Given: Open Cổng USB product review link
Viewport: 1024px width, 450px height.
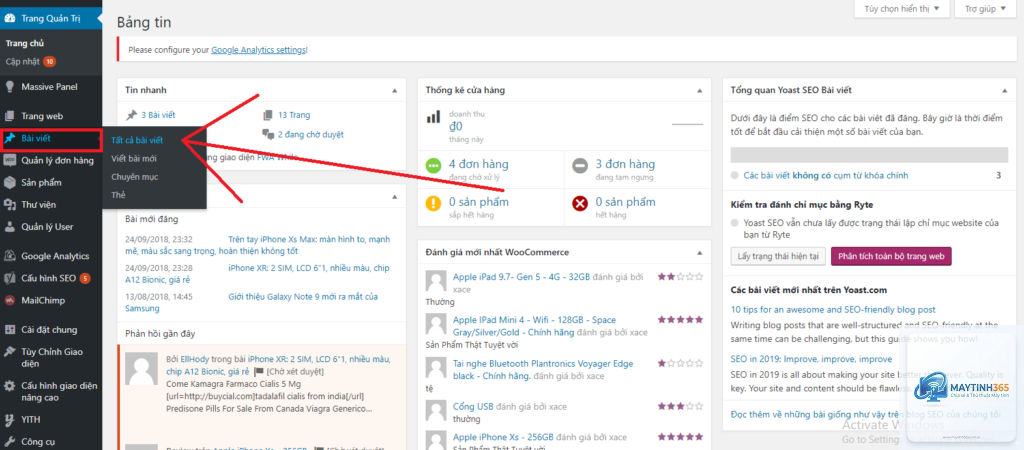Looking at the screenshot, I should click(473, 406).
